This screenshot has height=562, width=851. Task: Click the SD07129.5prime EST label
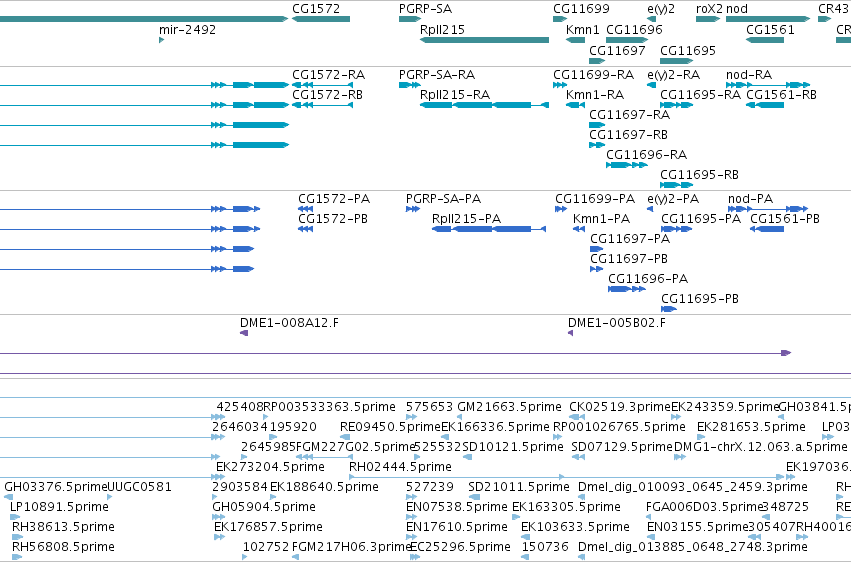(x=622, y=448)
